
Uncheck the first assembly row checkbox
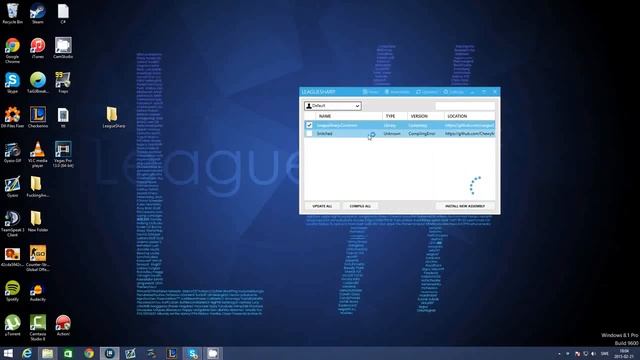click(x=309, y=125)
